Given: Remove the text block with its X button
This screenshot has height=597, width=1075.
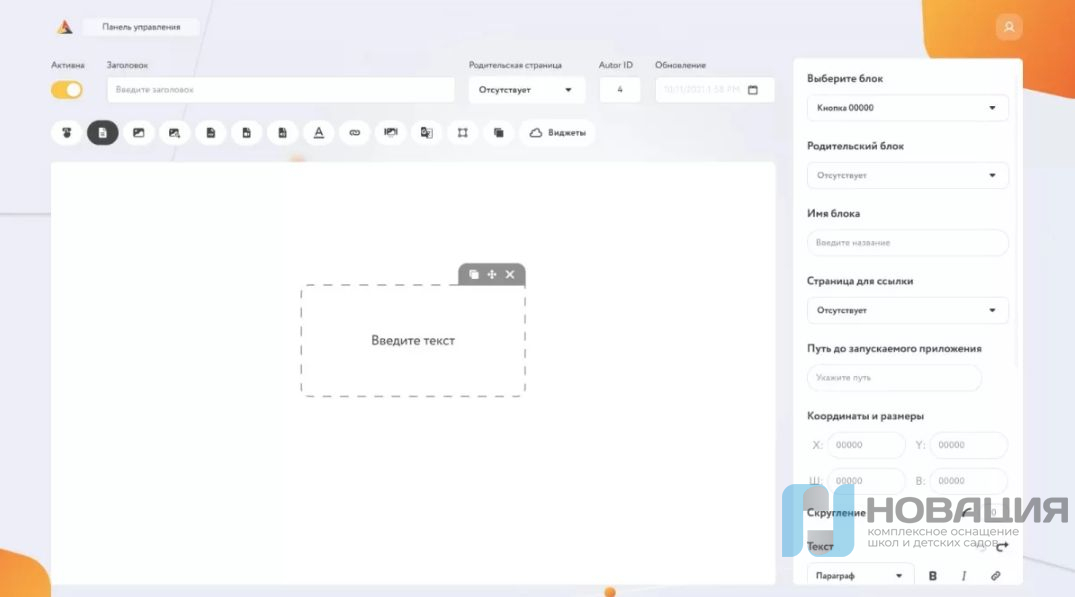Looking at the screenshot, I should 510,274.
